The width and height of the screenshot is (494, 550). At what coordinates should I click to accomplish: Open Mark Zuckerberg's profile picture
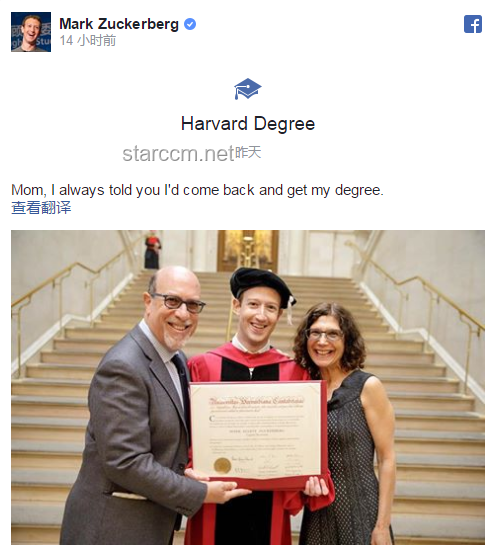click(31, 32)
